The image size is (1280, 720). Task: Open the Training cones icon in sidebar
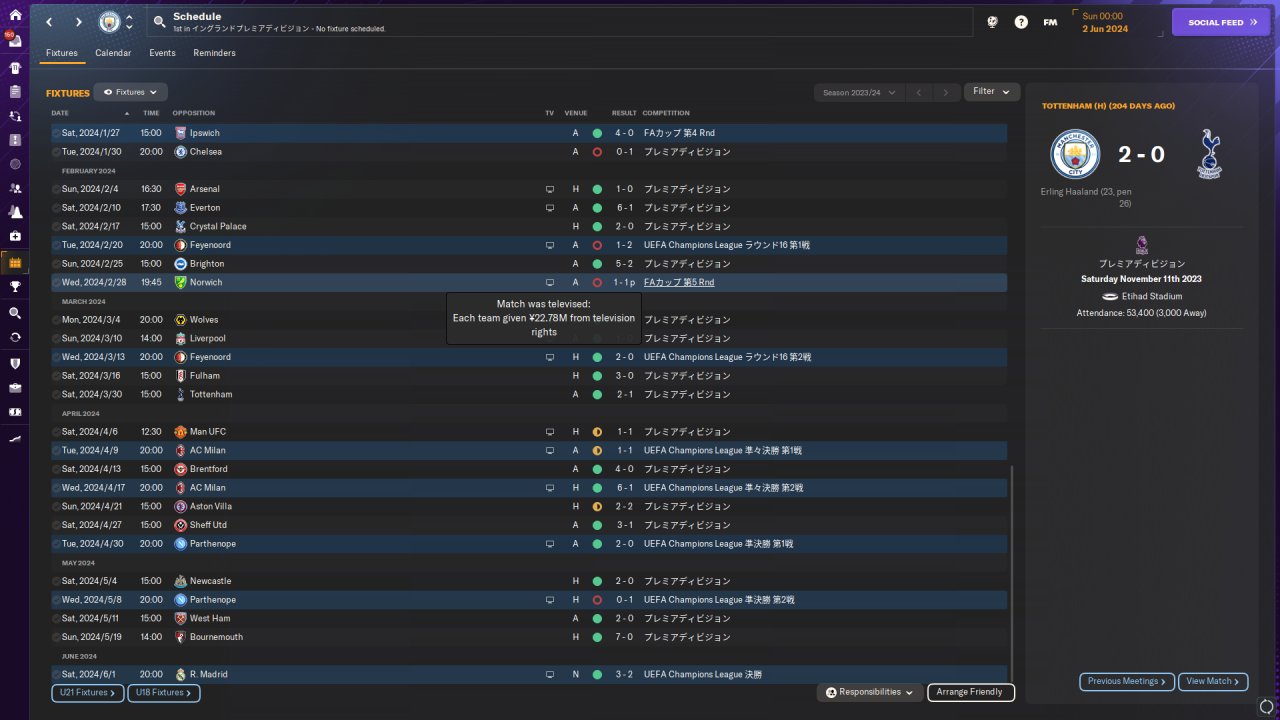(15, 212)
